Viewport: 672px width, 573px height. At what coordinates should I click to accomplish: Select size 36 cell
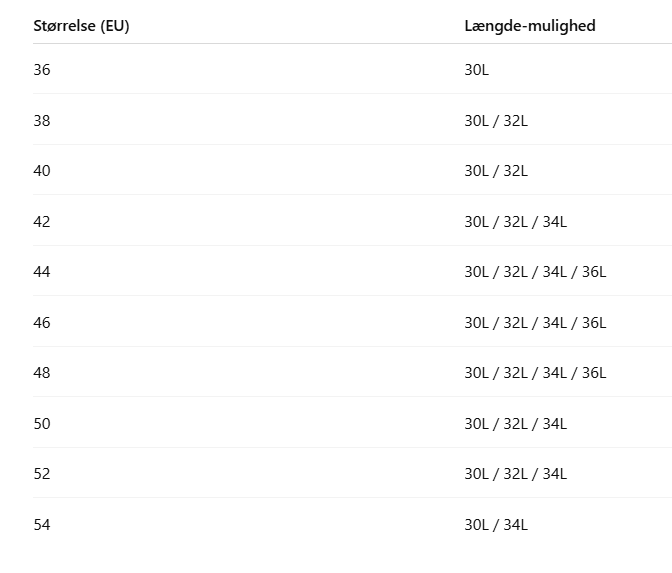(41, 70)
